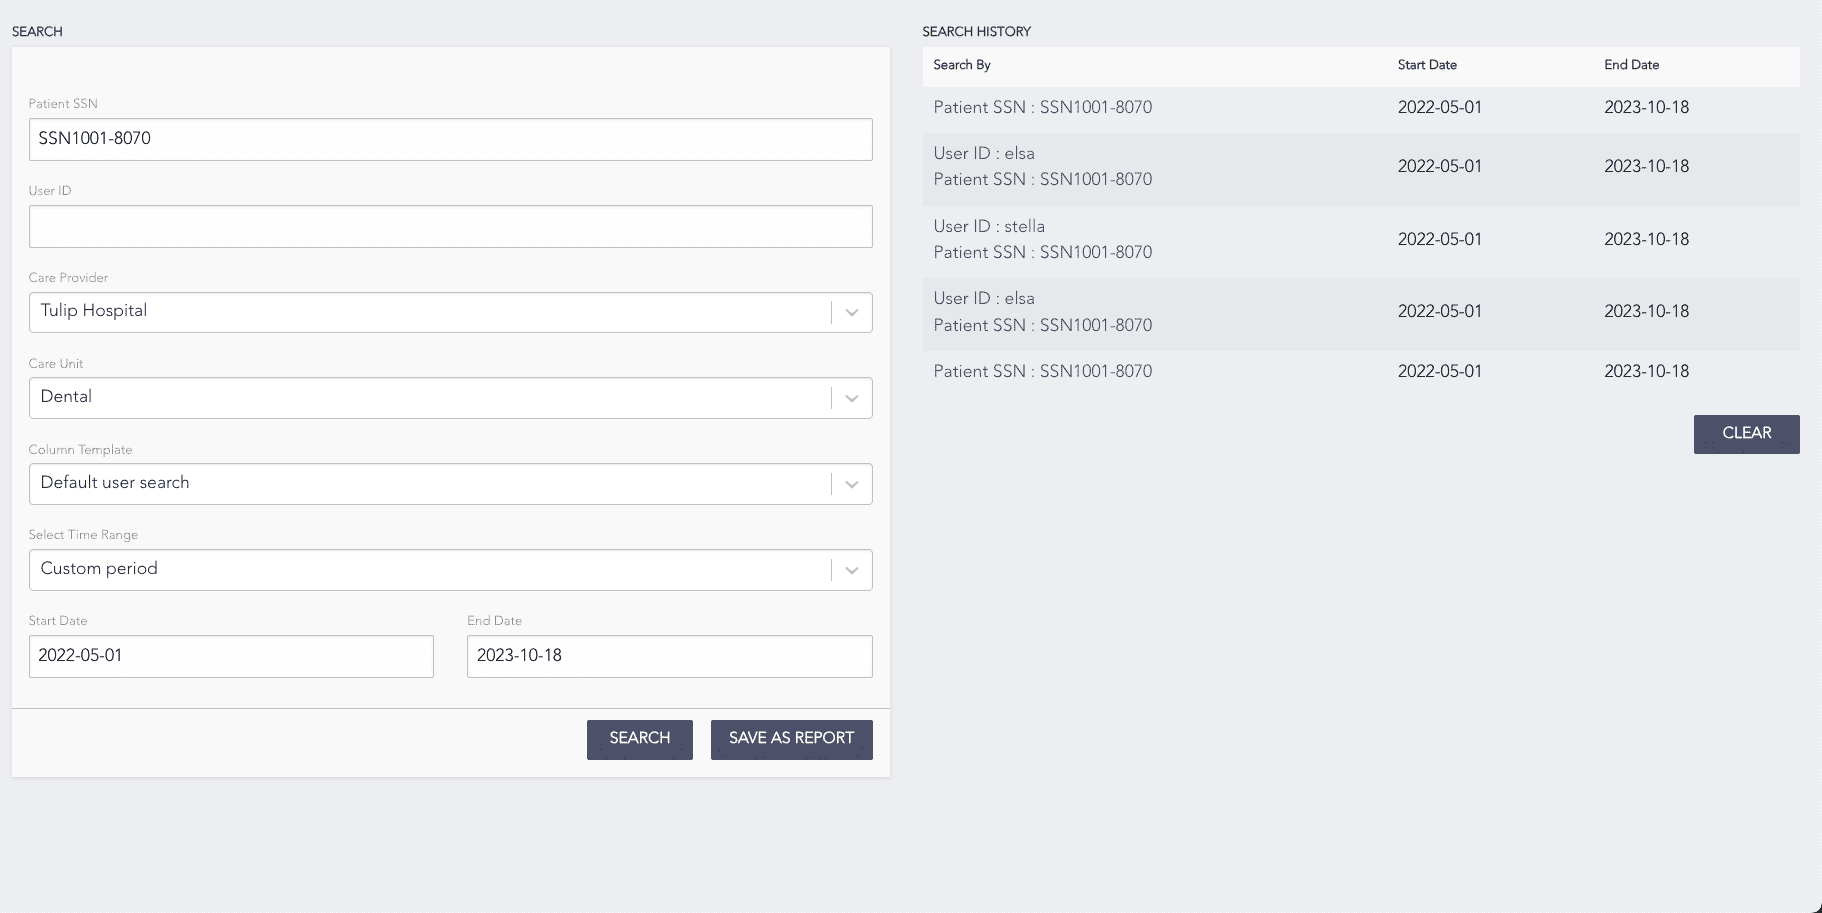Expand the Care Unit dropdown chevron

(x=851, y=398)
